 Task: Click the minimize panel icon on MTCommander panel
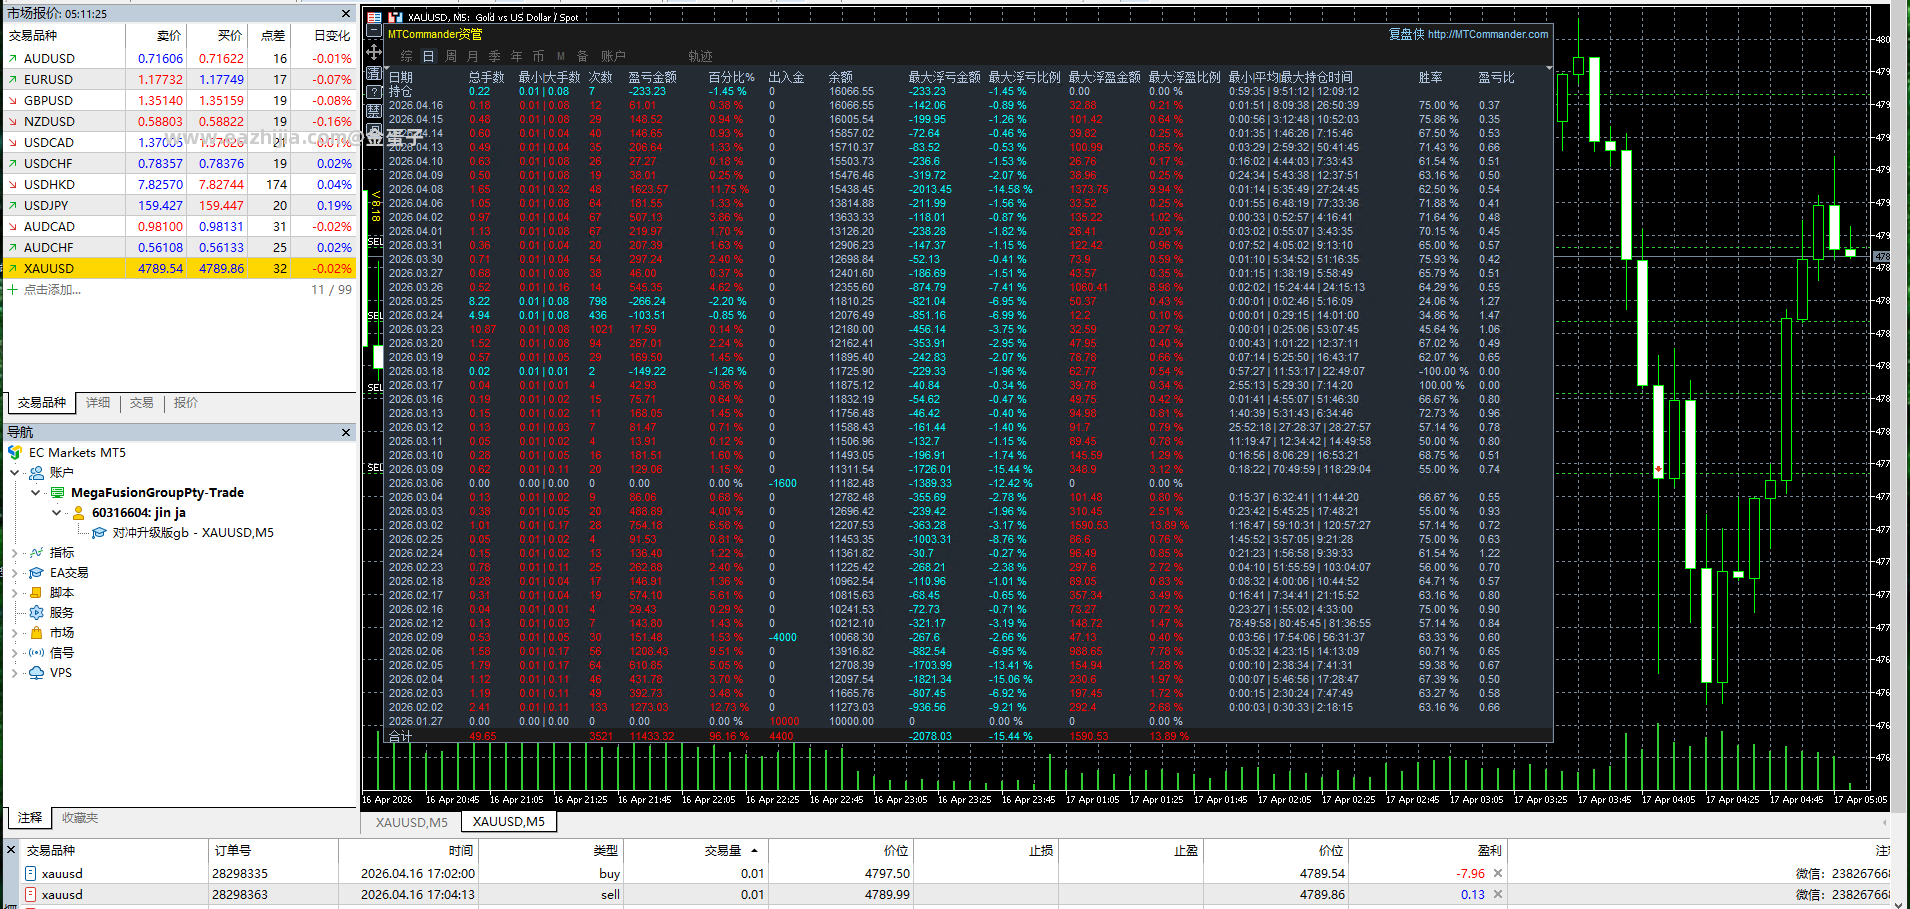click(x=374, y=32)
